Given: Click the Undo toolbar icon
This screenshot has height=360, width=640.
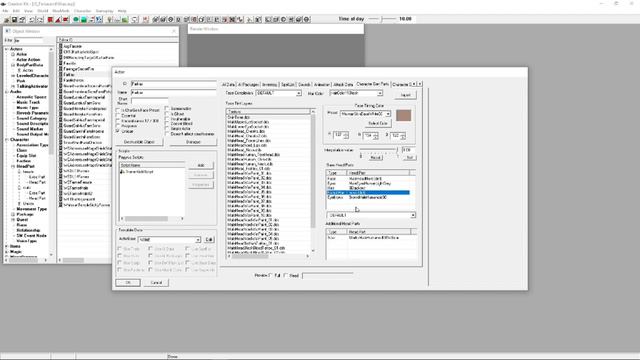Looking at the screenshot, I should click(x=32, y=19).
